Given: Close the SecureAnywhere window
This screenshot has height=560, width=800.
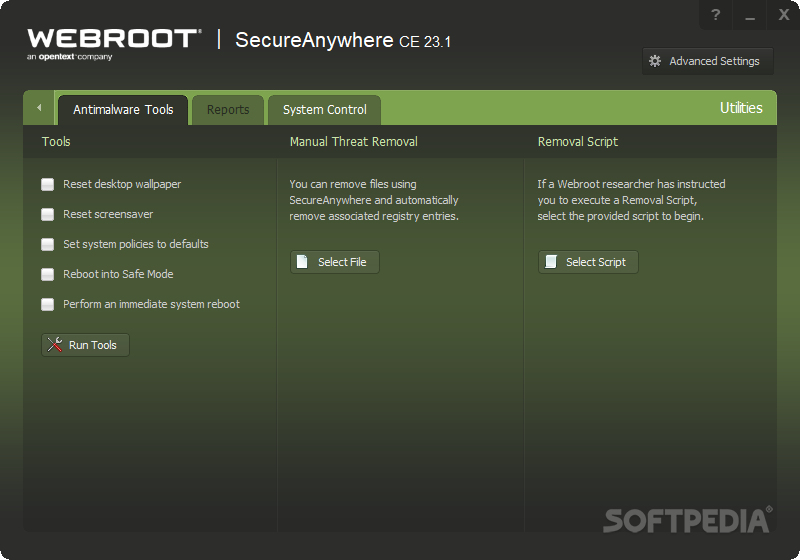Looking at the screenshot, I should coord(784,15).
